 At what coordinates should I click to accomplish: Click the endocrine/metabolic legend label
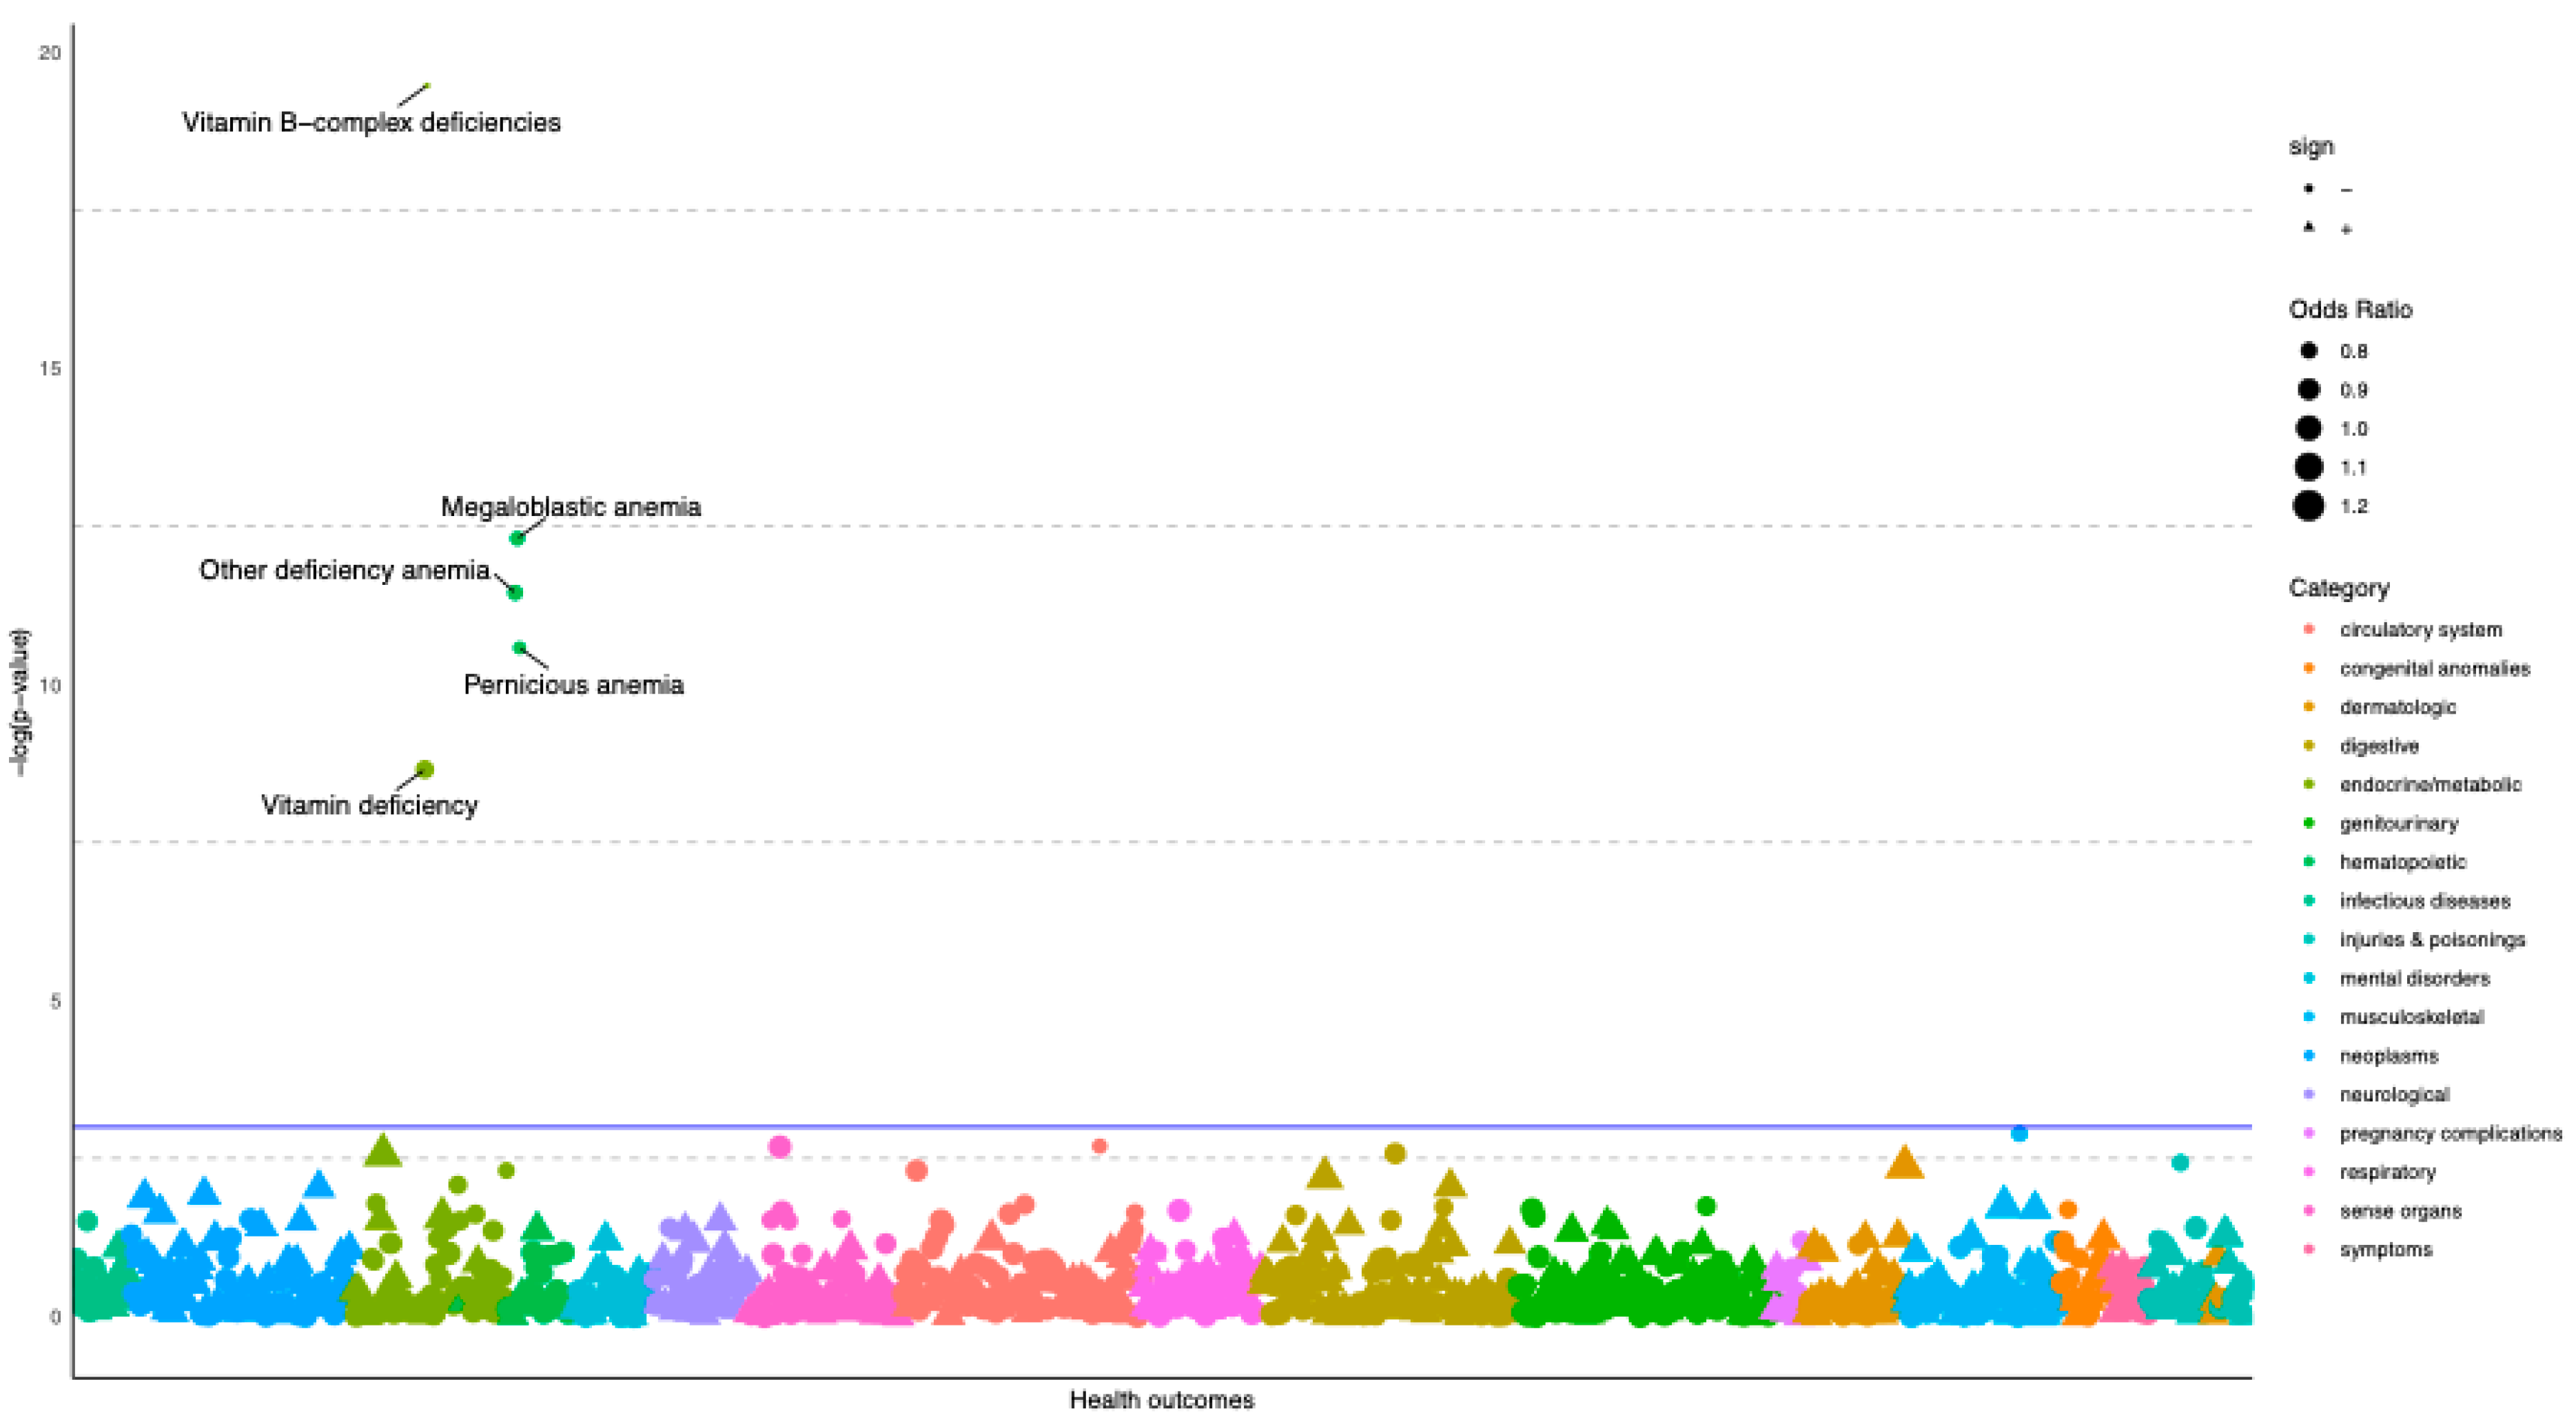click(x=2430, y=785)
